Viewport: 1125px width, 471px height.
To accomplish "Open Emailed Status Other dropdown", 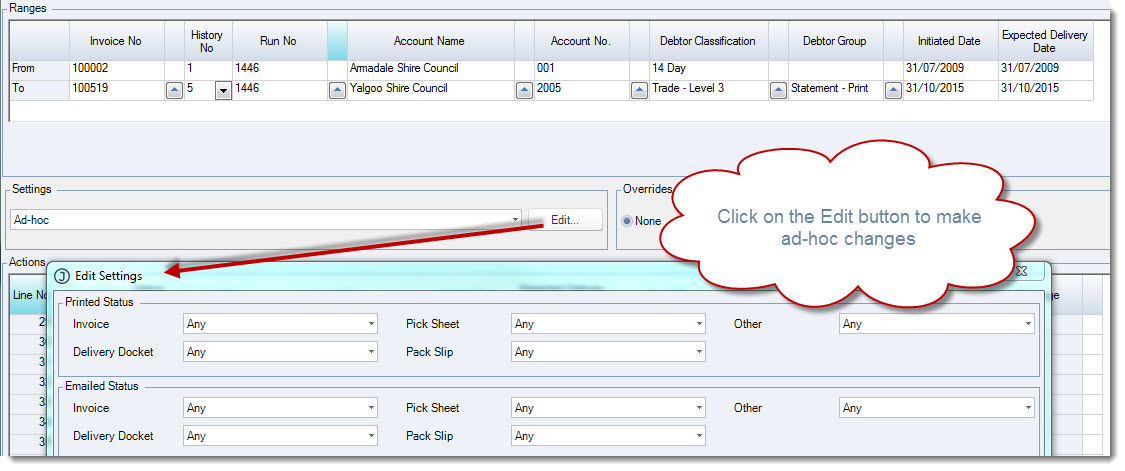I will pos(936,408).
